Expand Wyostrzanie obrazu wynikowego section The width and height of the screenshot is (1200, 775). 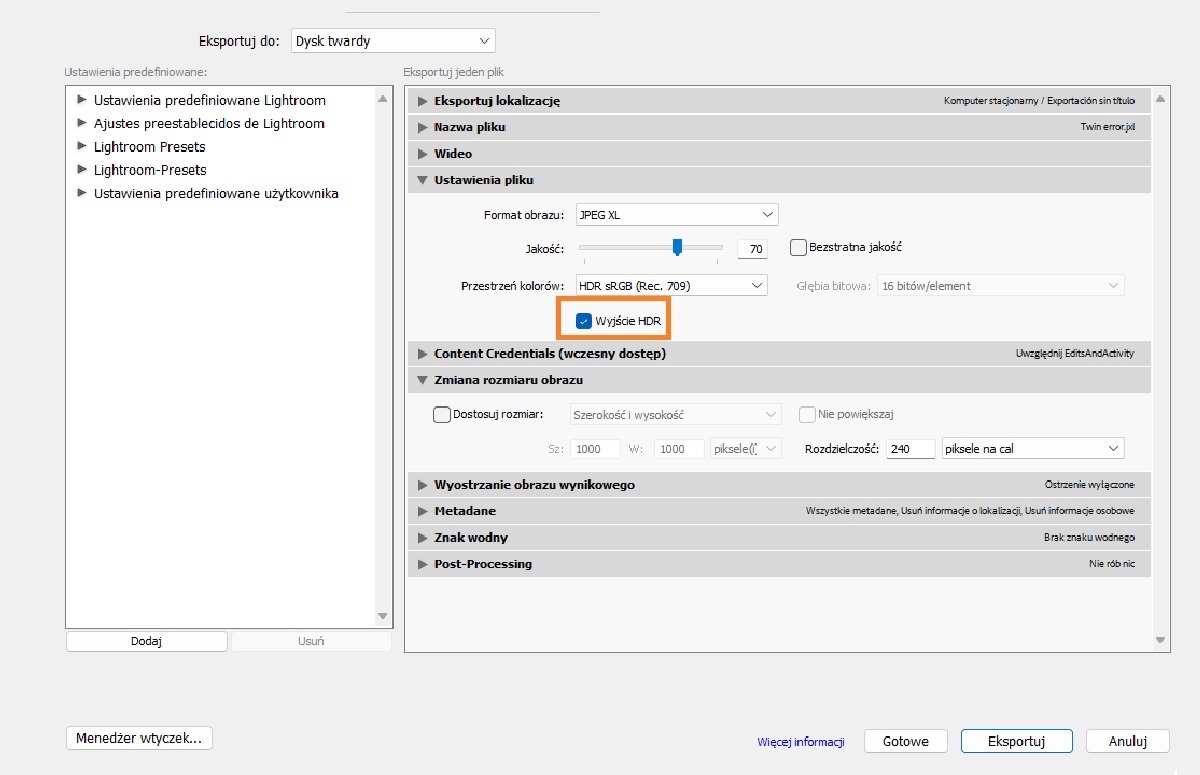click(x=423, y=485)
